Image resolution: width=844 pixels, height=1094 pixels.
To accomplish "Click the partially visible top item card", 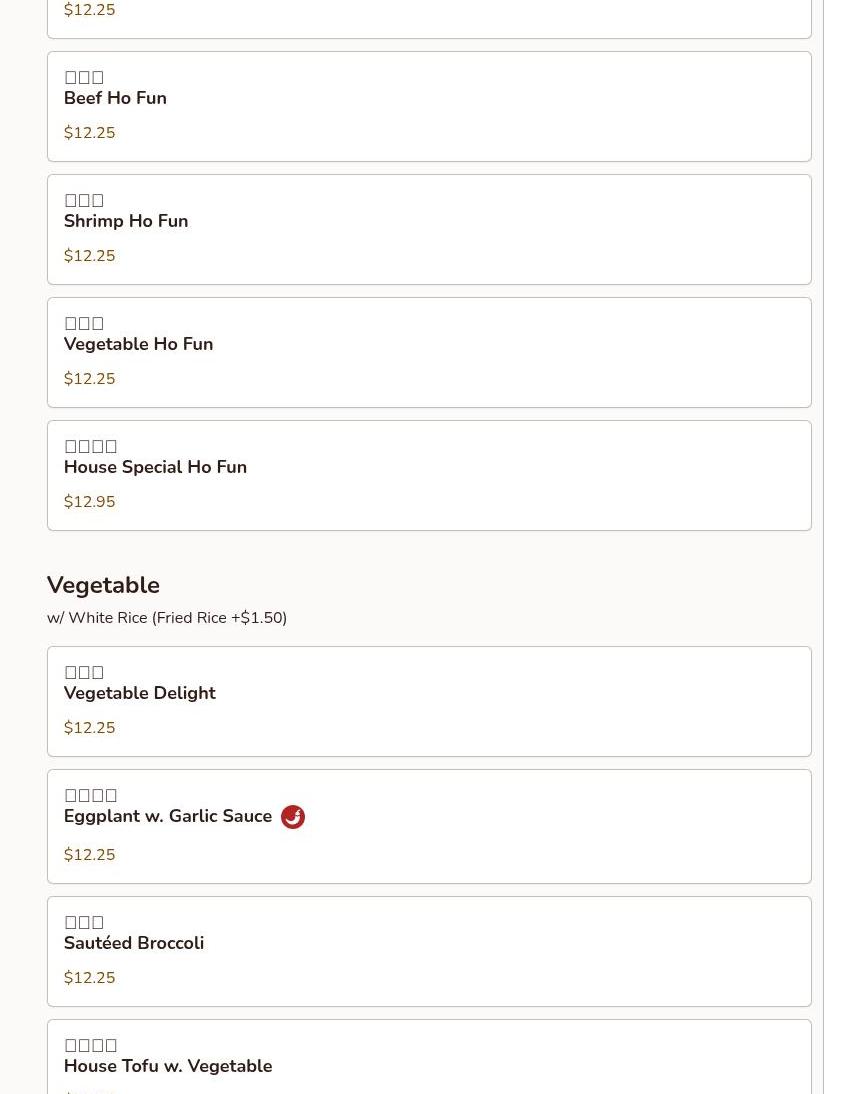I will [x=429, y=19].
